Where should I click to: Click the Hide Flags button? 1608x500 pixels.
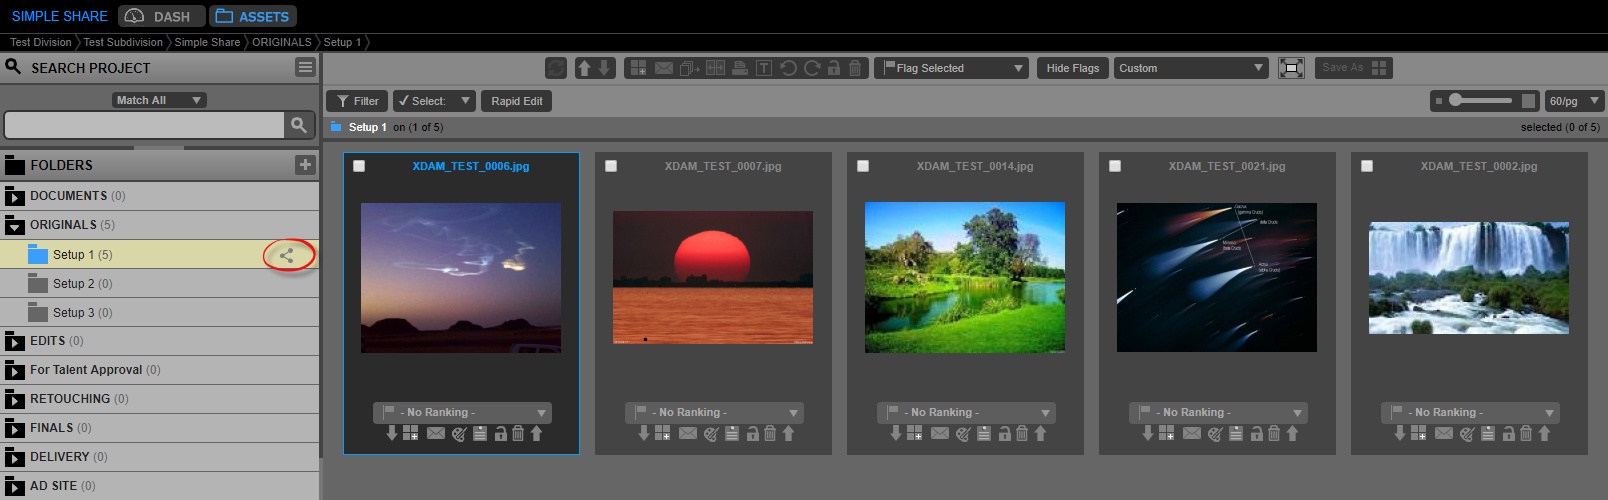tap(1072, 68)
